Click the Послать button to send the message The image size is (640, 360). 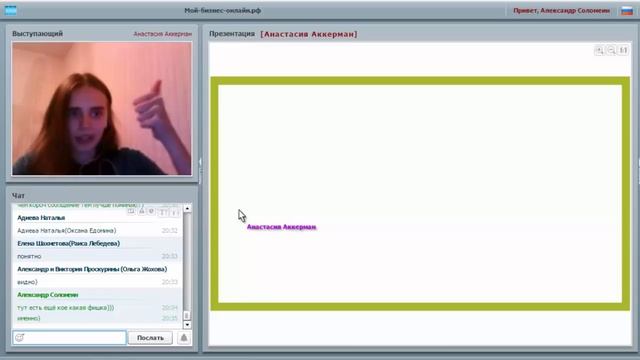pyautogui.click(x=150, y=338)
